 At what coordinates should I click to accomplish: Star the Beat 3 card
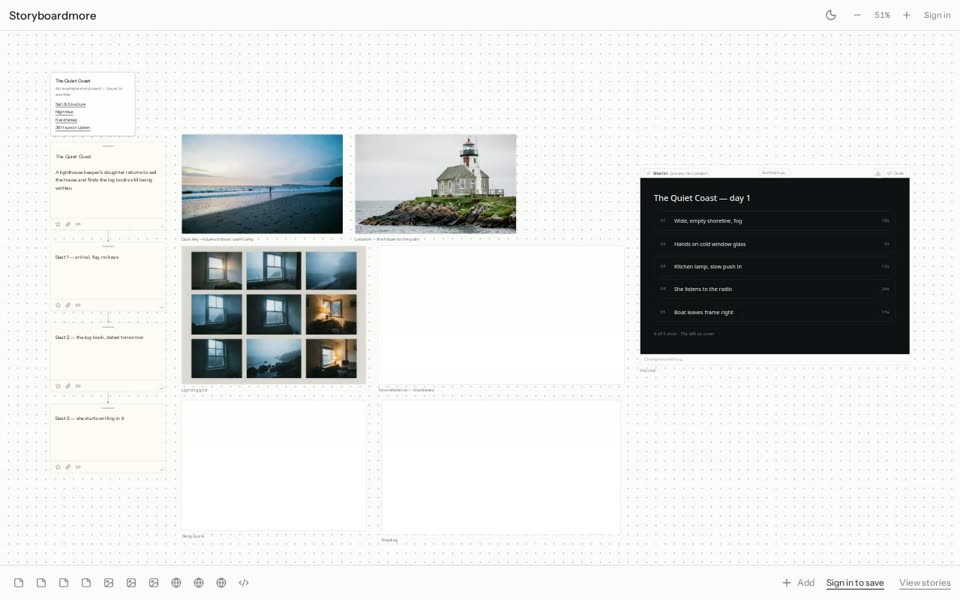58,467
